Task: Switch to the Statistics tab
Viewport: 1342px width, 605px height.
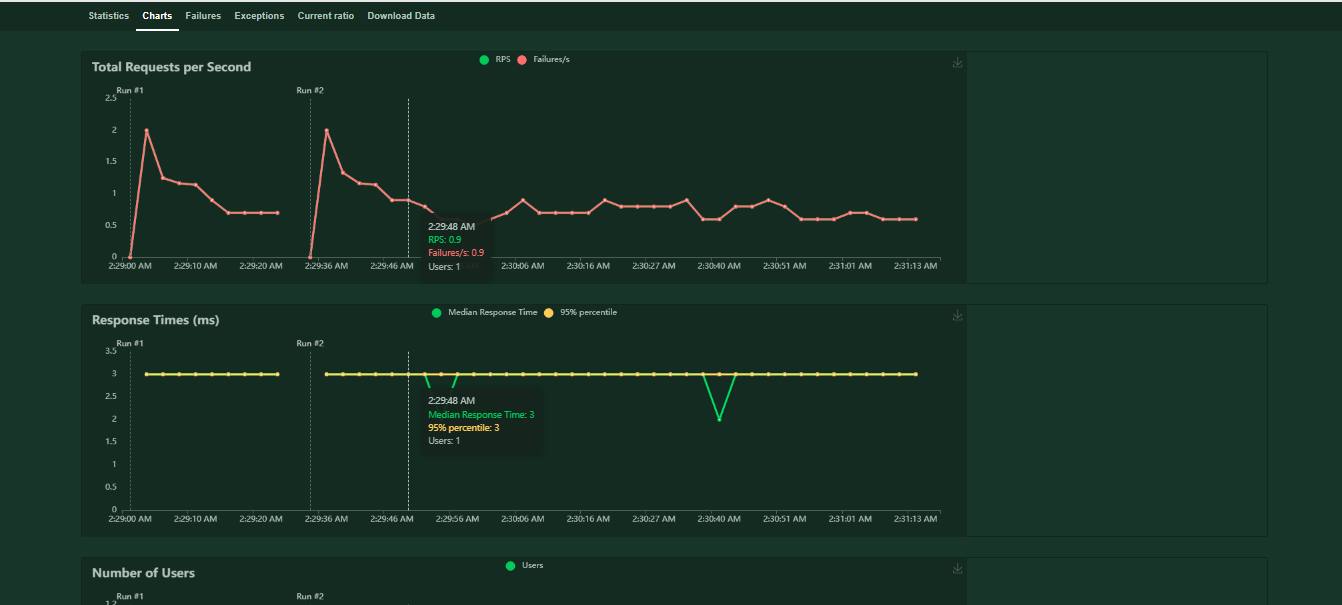Action: (108, 15)
